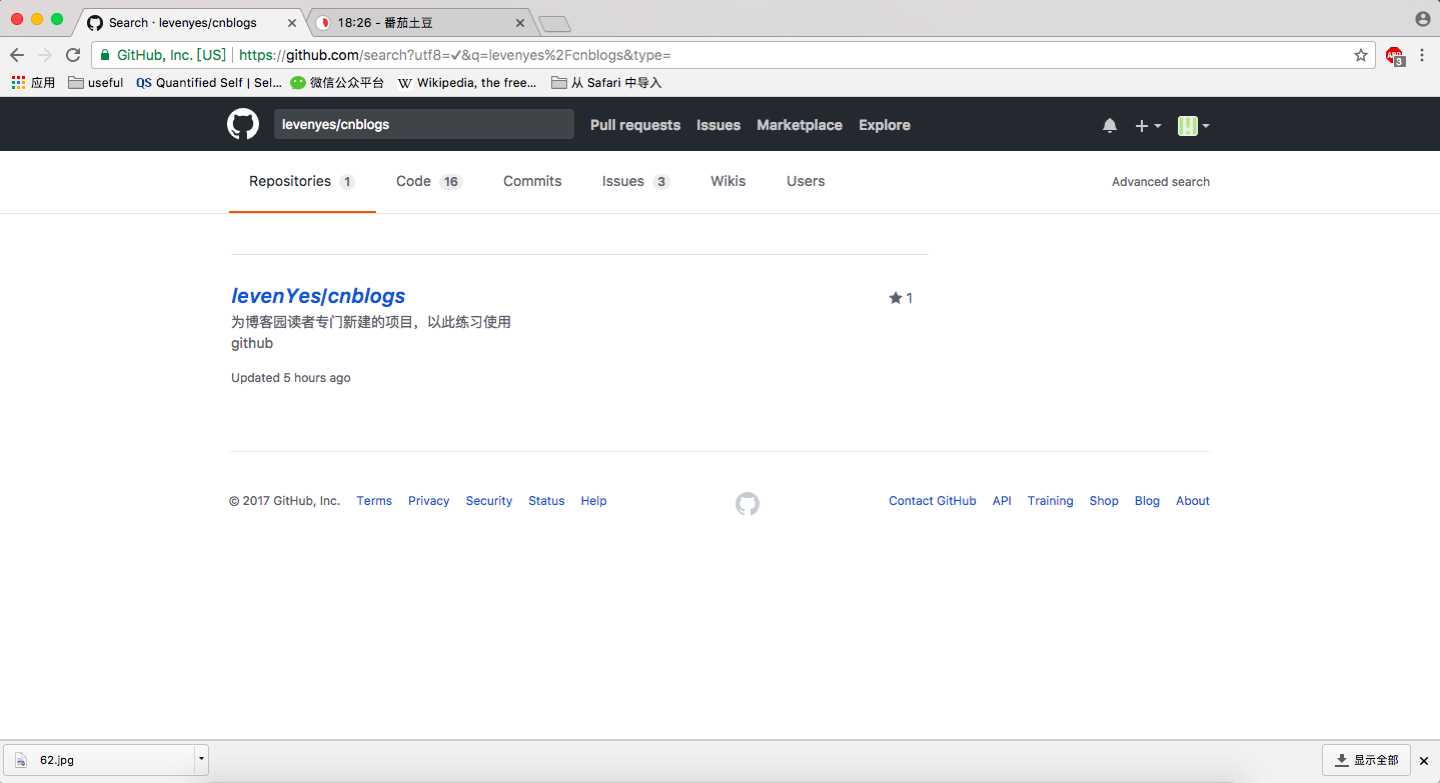Select the Wikis results tab

tap(728, 181)
